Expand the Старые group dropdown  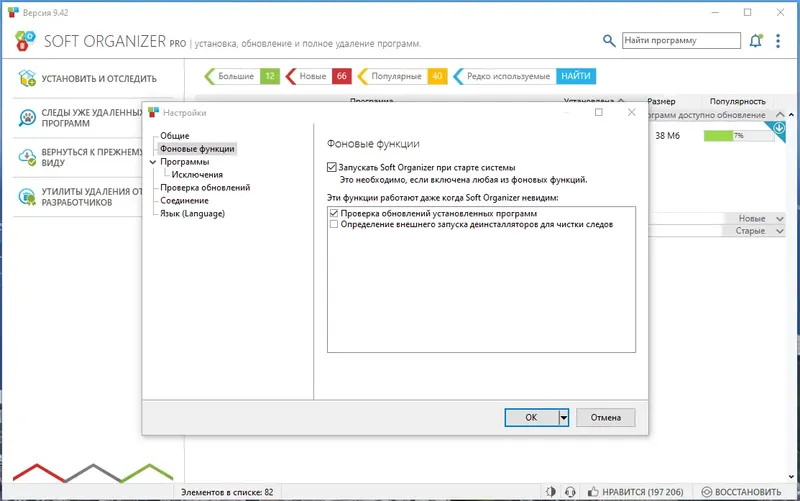pyautogui.click(x=780, y=231)
